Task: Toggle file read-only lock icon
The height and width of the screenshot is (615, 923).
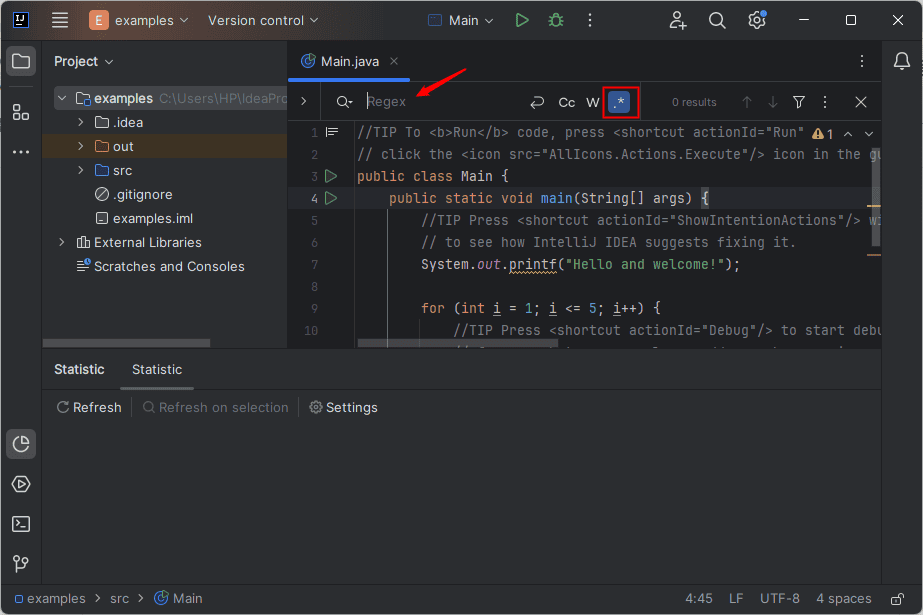Action: [x=897, y=599]
